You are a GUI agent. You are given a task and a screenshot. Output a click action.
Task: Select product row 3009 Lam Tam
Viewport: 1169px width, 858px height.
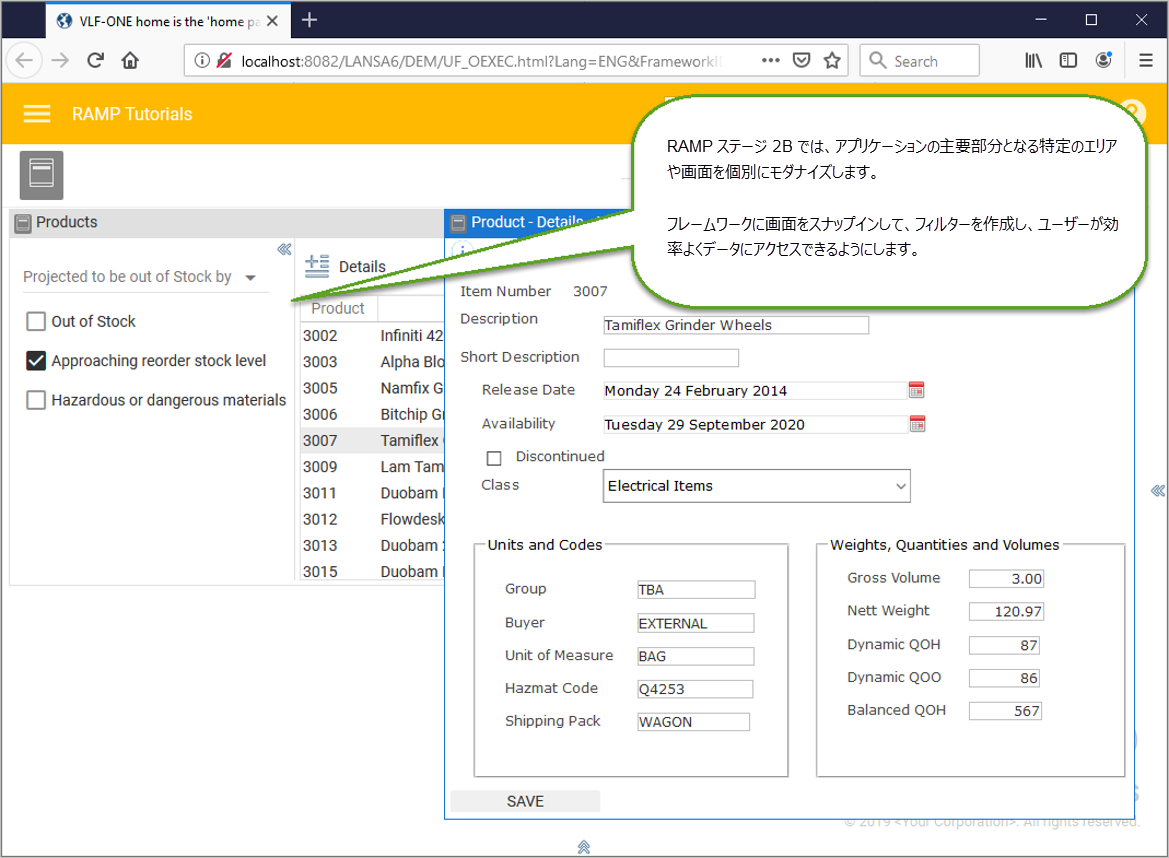click(x=373, y=467)
